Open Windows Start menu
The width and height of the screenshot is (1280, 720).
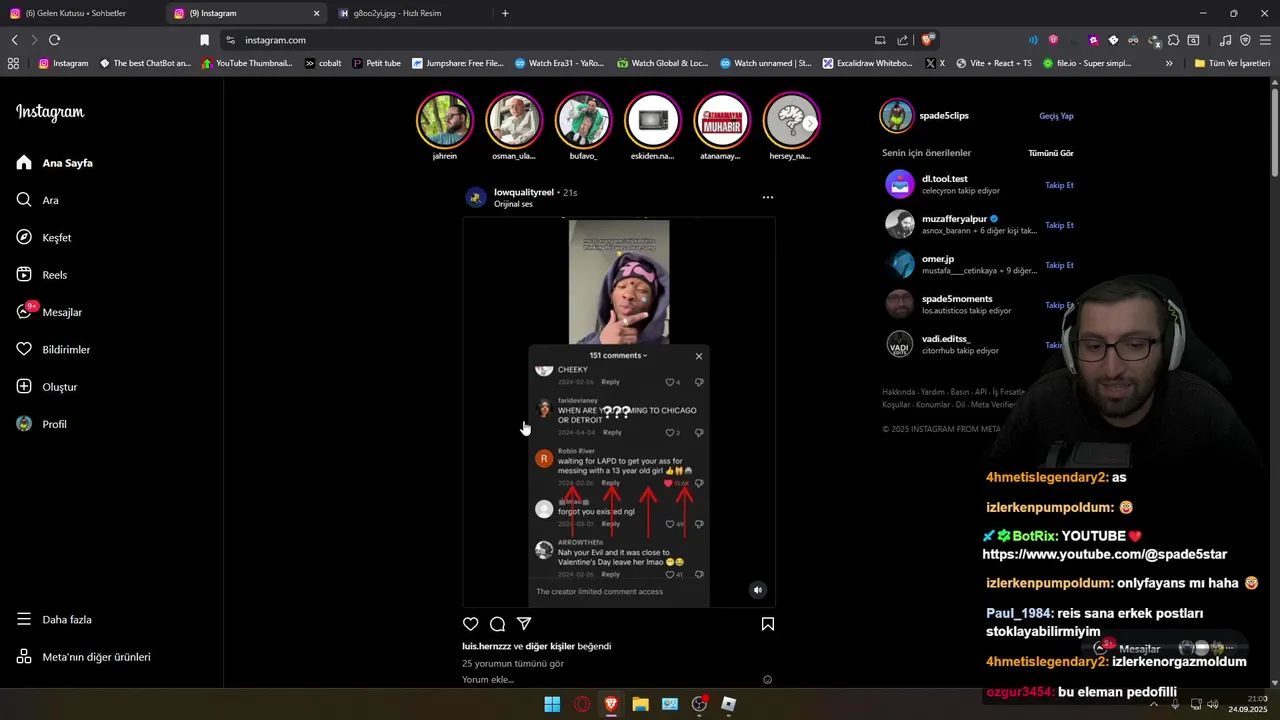[552, 704]
